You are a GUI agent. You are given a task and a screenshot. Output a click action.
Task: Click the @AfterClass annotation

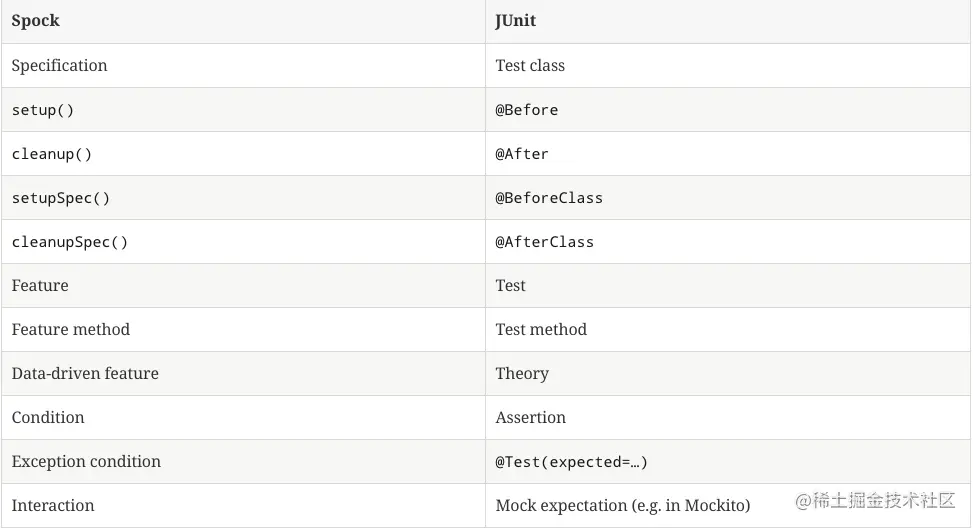tap(545, 242)
